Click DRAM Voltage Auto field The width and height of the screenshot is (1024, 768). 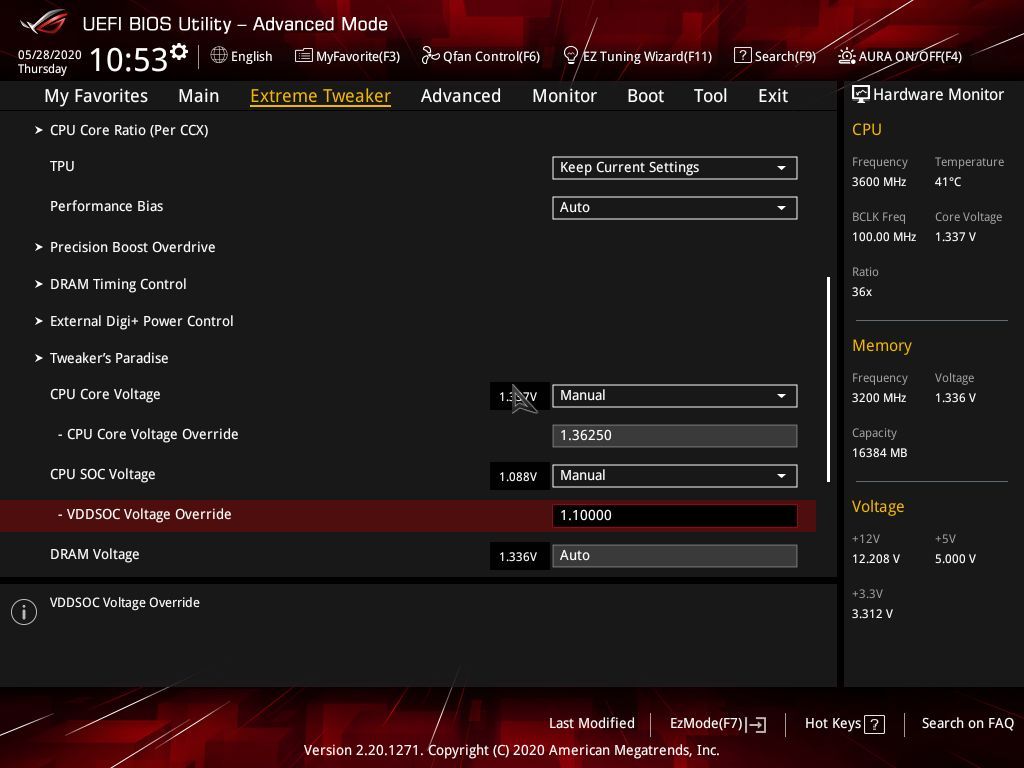tap(675, 556)
